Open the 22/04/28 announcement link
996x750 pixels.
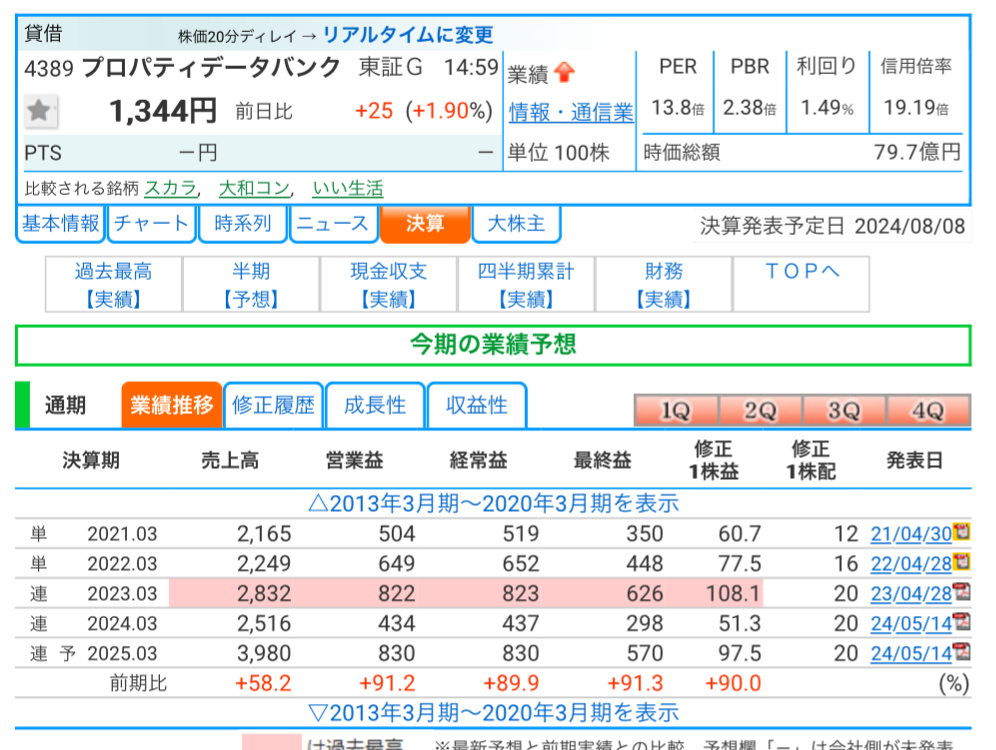[911, 564]
